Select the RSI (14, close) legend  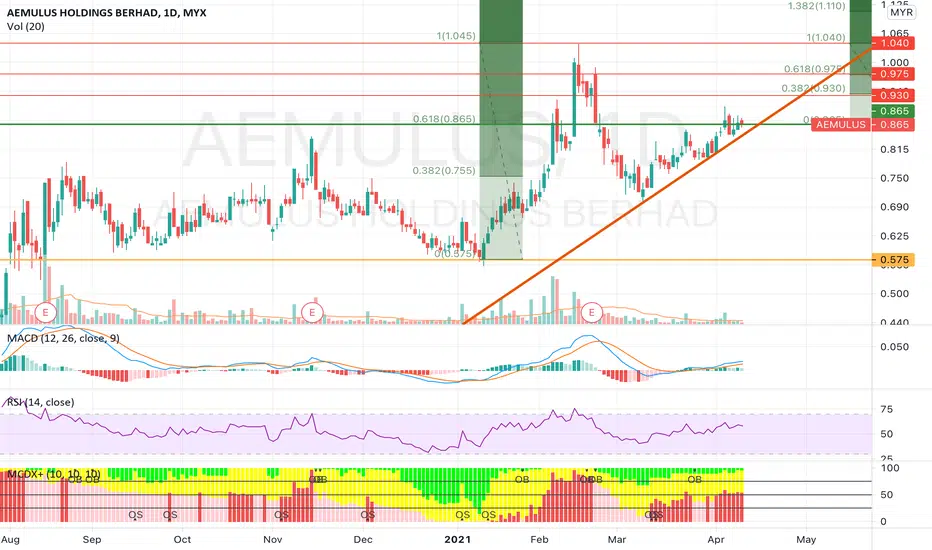click(40, 402)
